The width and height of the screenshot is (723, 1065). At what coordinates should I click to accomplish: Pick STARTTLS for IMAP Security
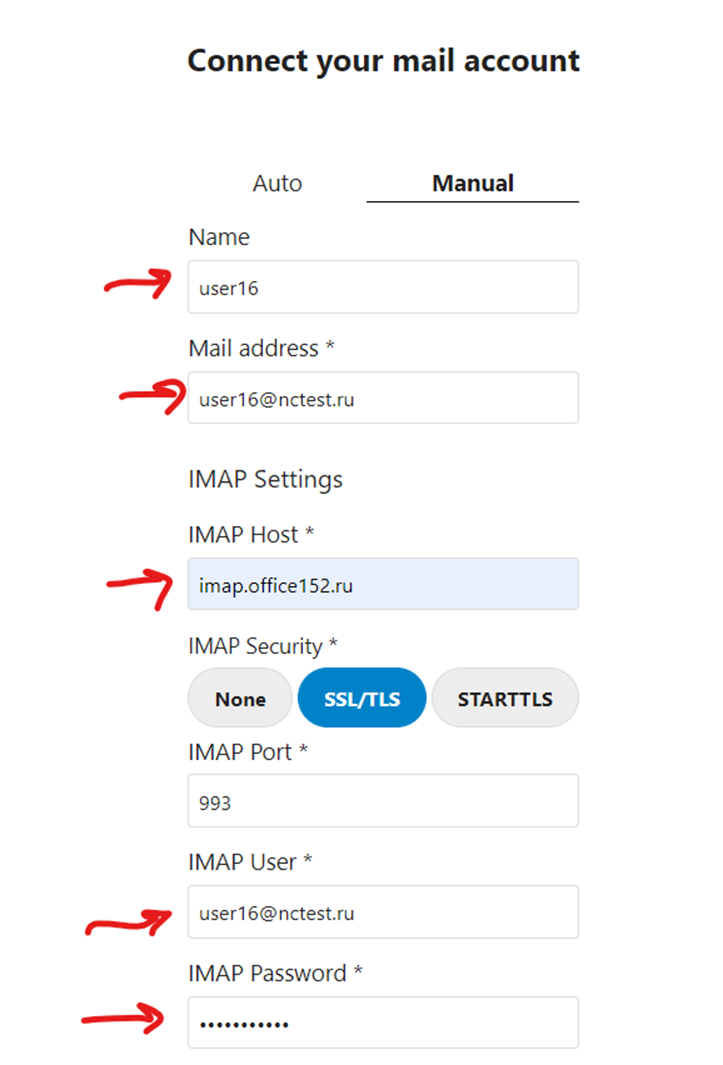[505, 699]
